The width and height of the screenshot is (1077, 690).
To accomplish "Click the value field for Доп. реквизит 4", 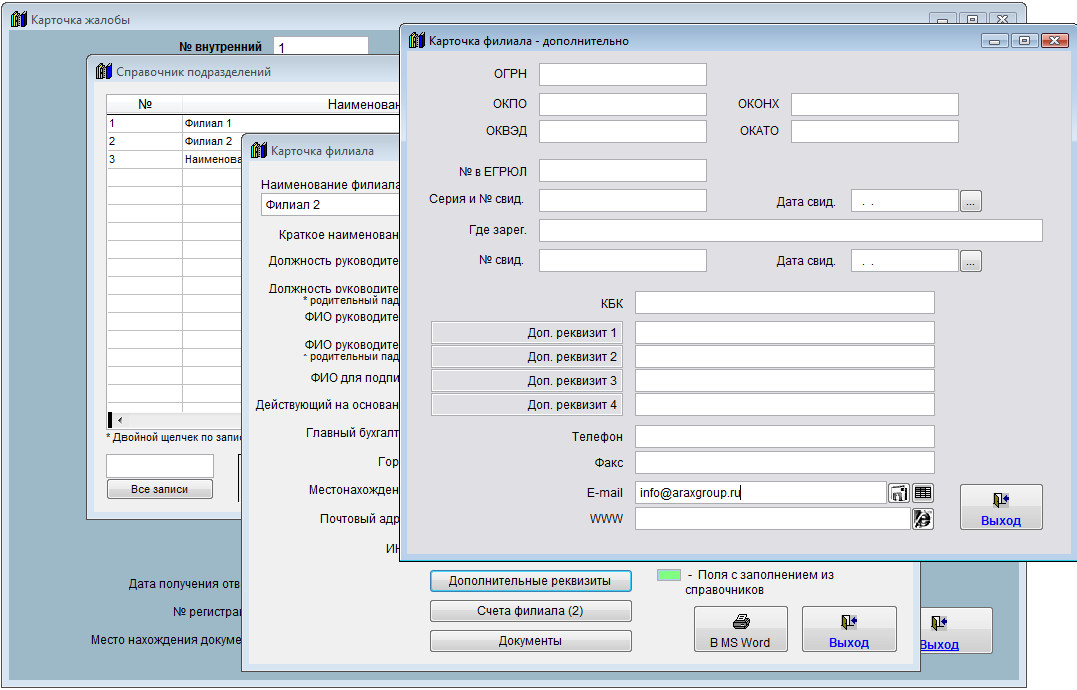I will tap(784, 404).
